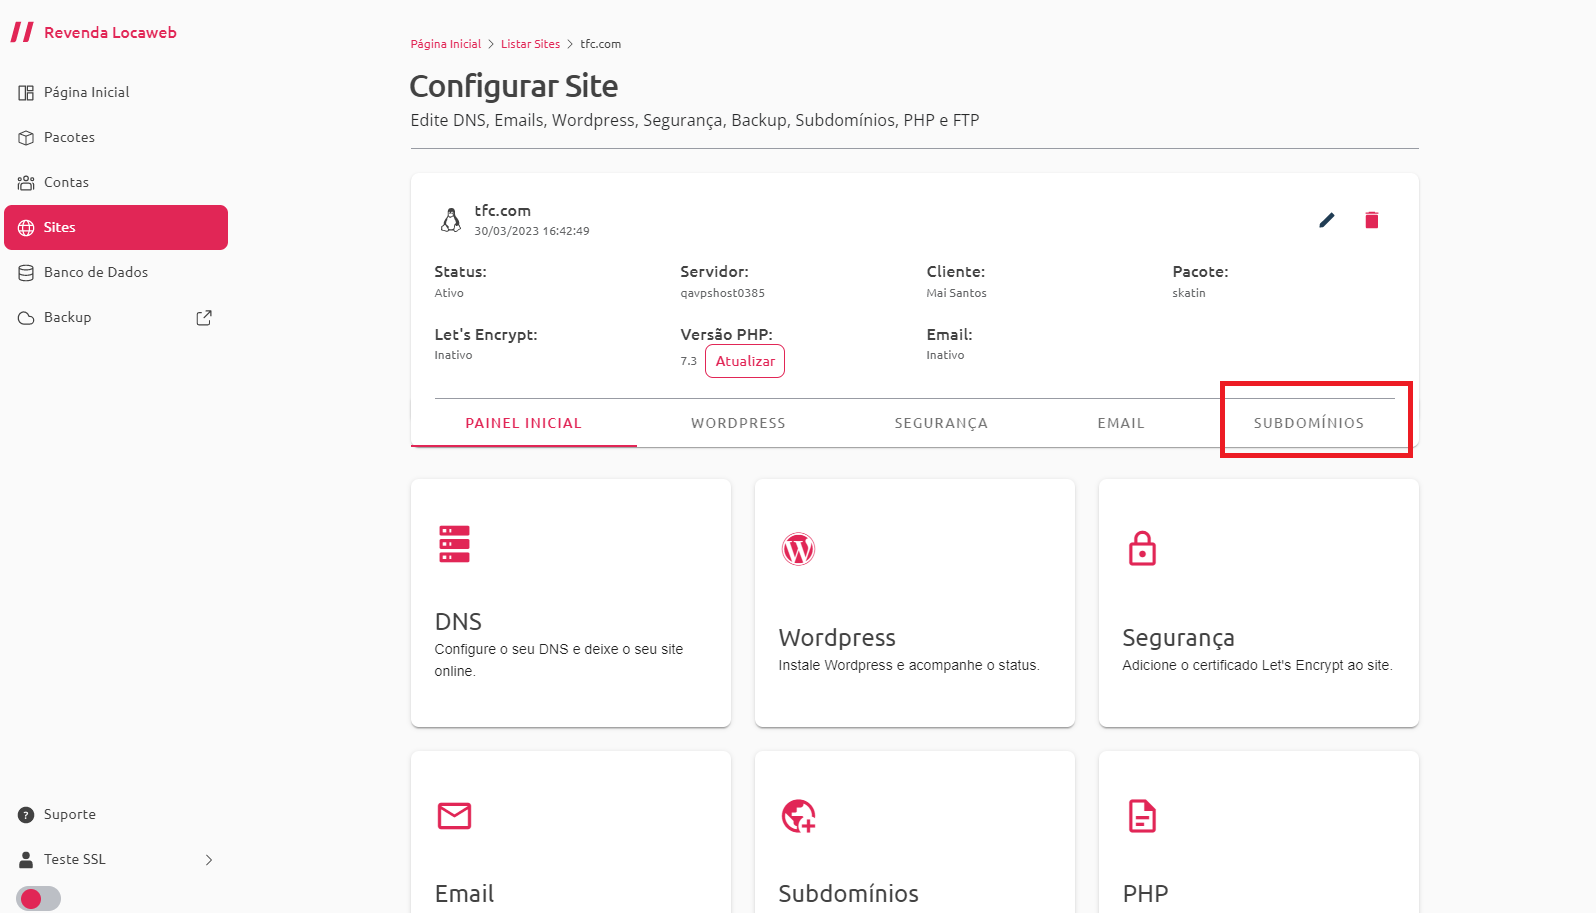Image resolution: width=1596 pixels, height=913 pixels.
Task: Click the Página Inicial sidebar icon
Action: coord(26,92)
